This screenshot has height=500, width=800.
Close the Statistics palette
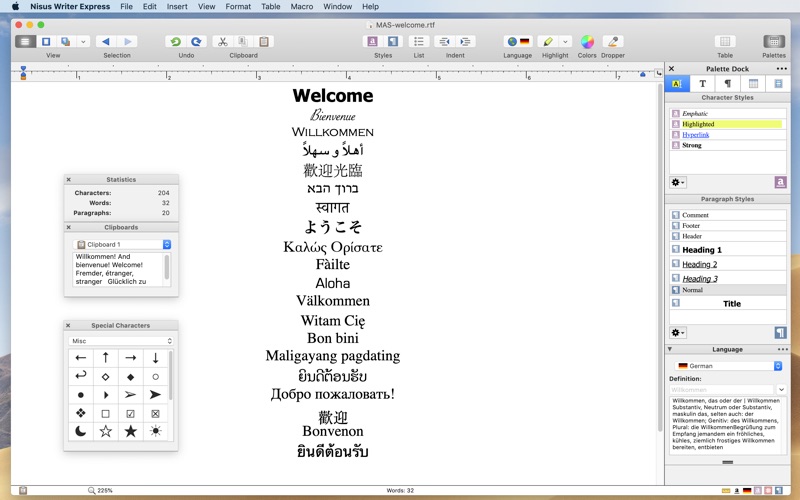click(x=68, y=180)
